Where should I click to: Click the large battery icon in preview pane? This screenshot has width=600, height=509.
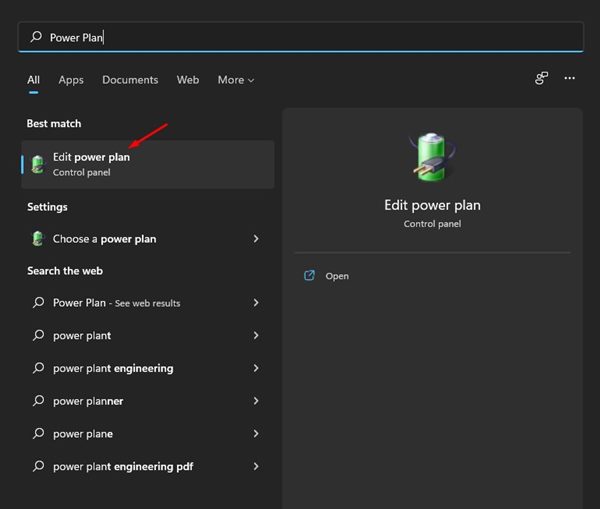(432, 157)
